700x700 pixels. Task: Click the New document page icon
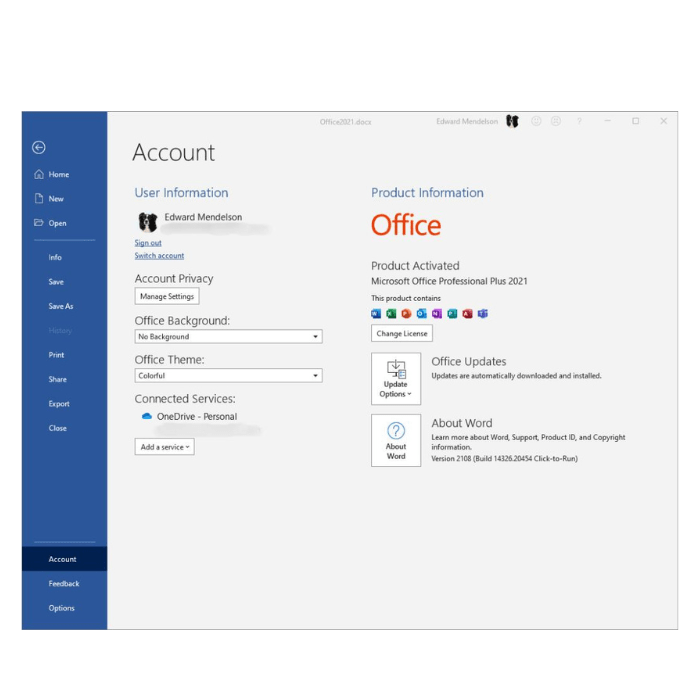click(x=39, y=199)
